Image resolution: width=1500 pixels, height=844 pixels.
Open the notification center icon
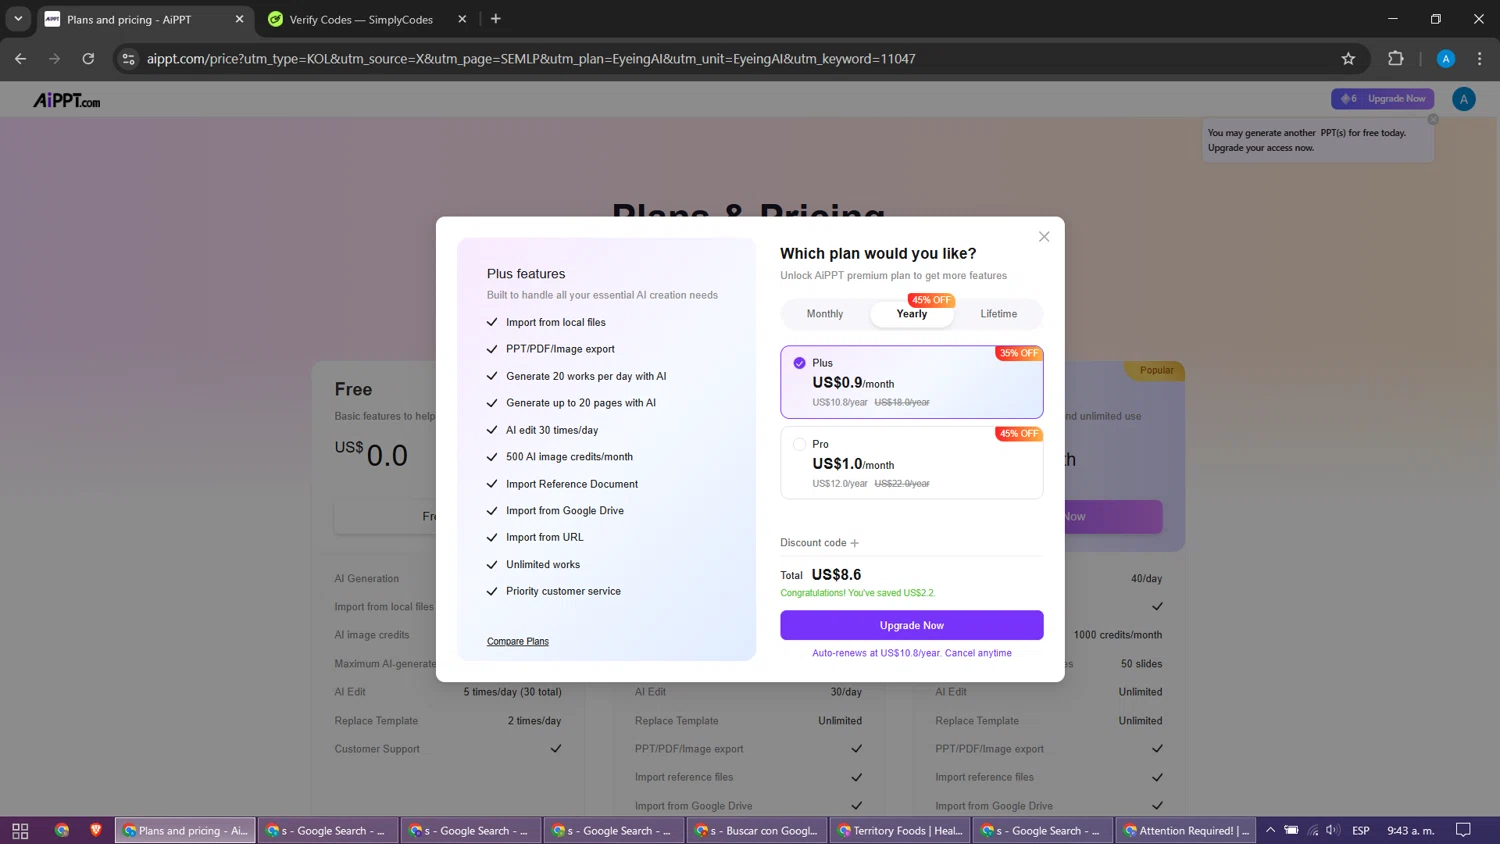(1463, 830)
